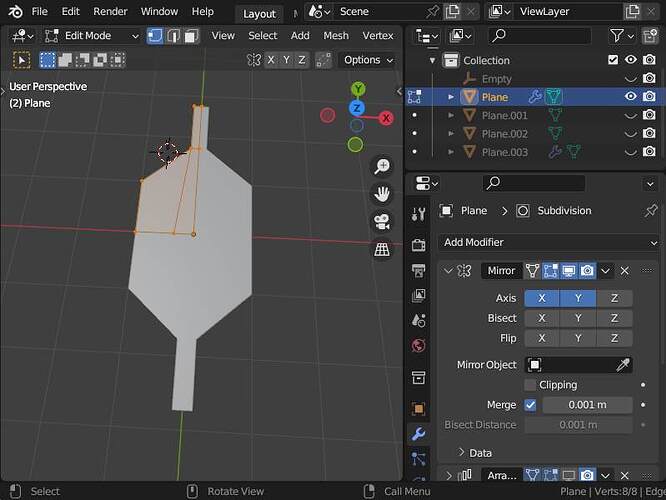Enable Clipping checkbox

[530, 385]
